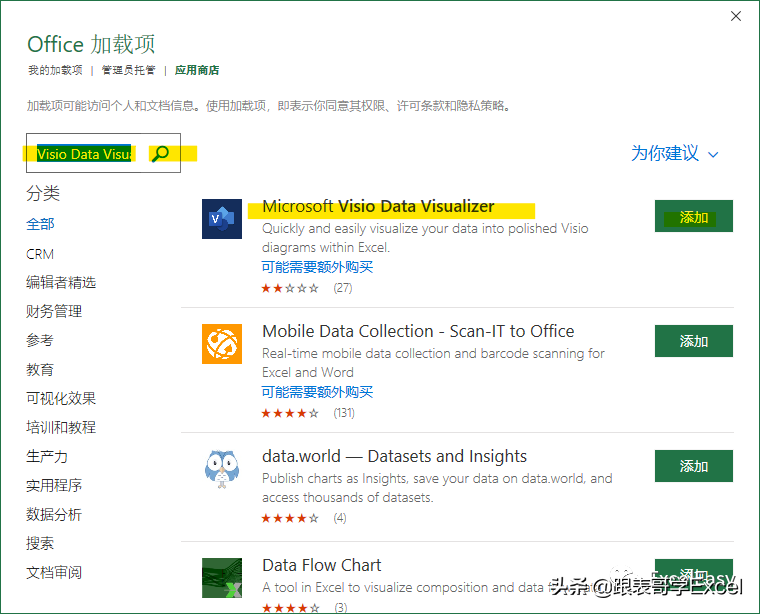This screenshot has height=614, width=760.
Task: Select the 实用程序 category
Action: (54, 485)
